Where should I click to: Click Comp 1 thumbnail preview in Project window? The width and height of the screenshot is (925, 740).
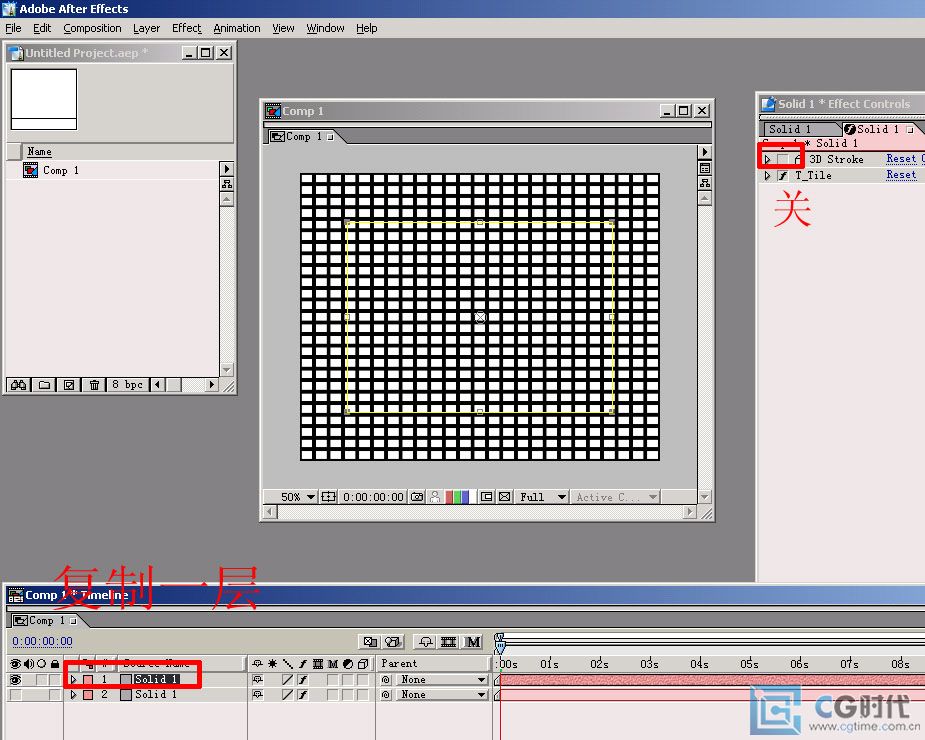[x=44, y=99]
